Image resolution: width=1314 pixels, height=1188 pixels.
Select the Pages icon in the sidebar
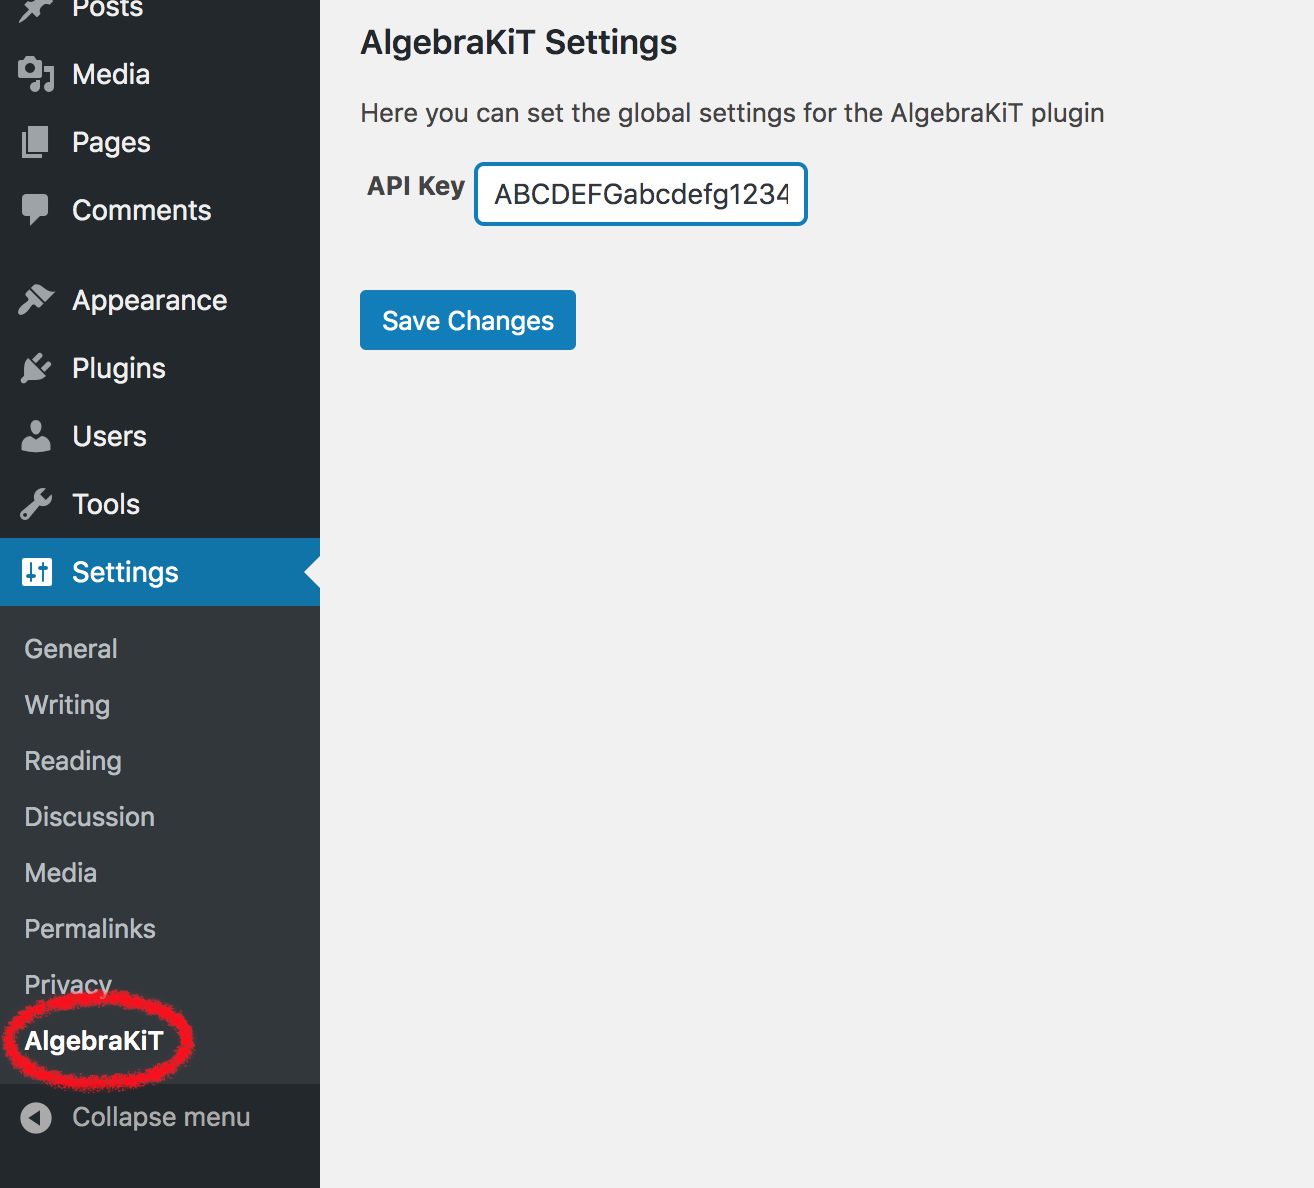[x=35, y=142]
